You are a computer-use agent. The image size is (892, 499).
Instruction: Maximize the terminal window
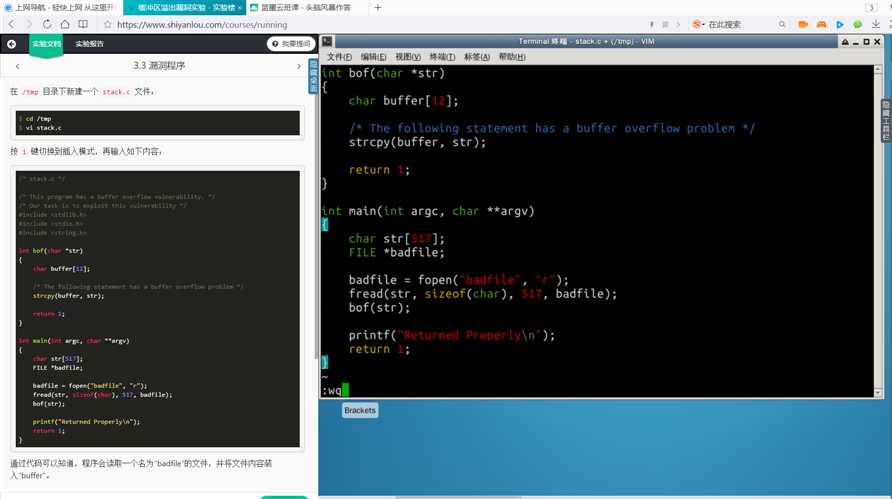866,42
